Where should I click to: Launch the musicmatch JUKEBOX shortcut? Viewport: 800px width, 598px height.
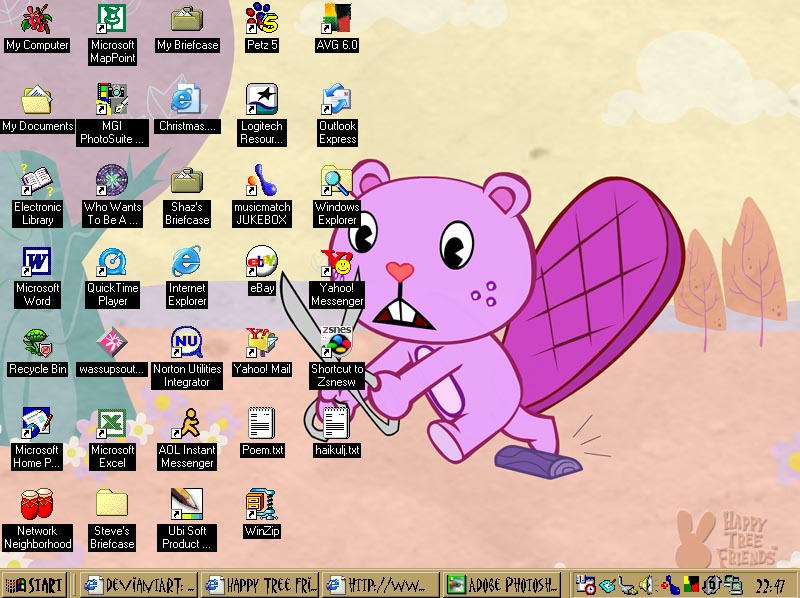click(262, 180)
